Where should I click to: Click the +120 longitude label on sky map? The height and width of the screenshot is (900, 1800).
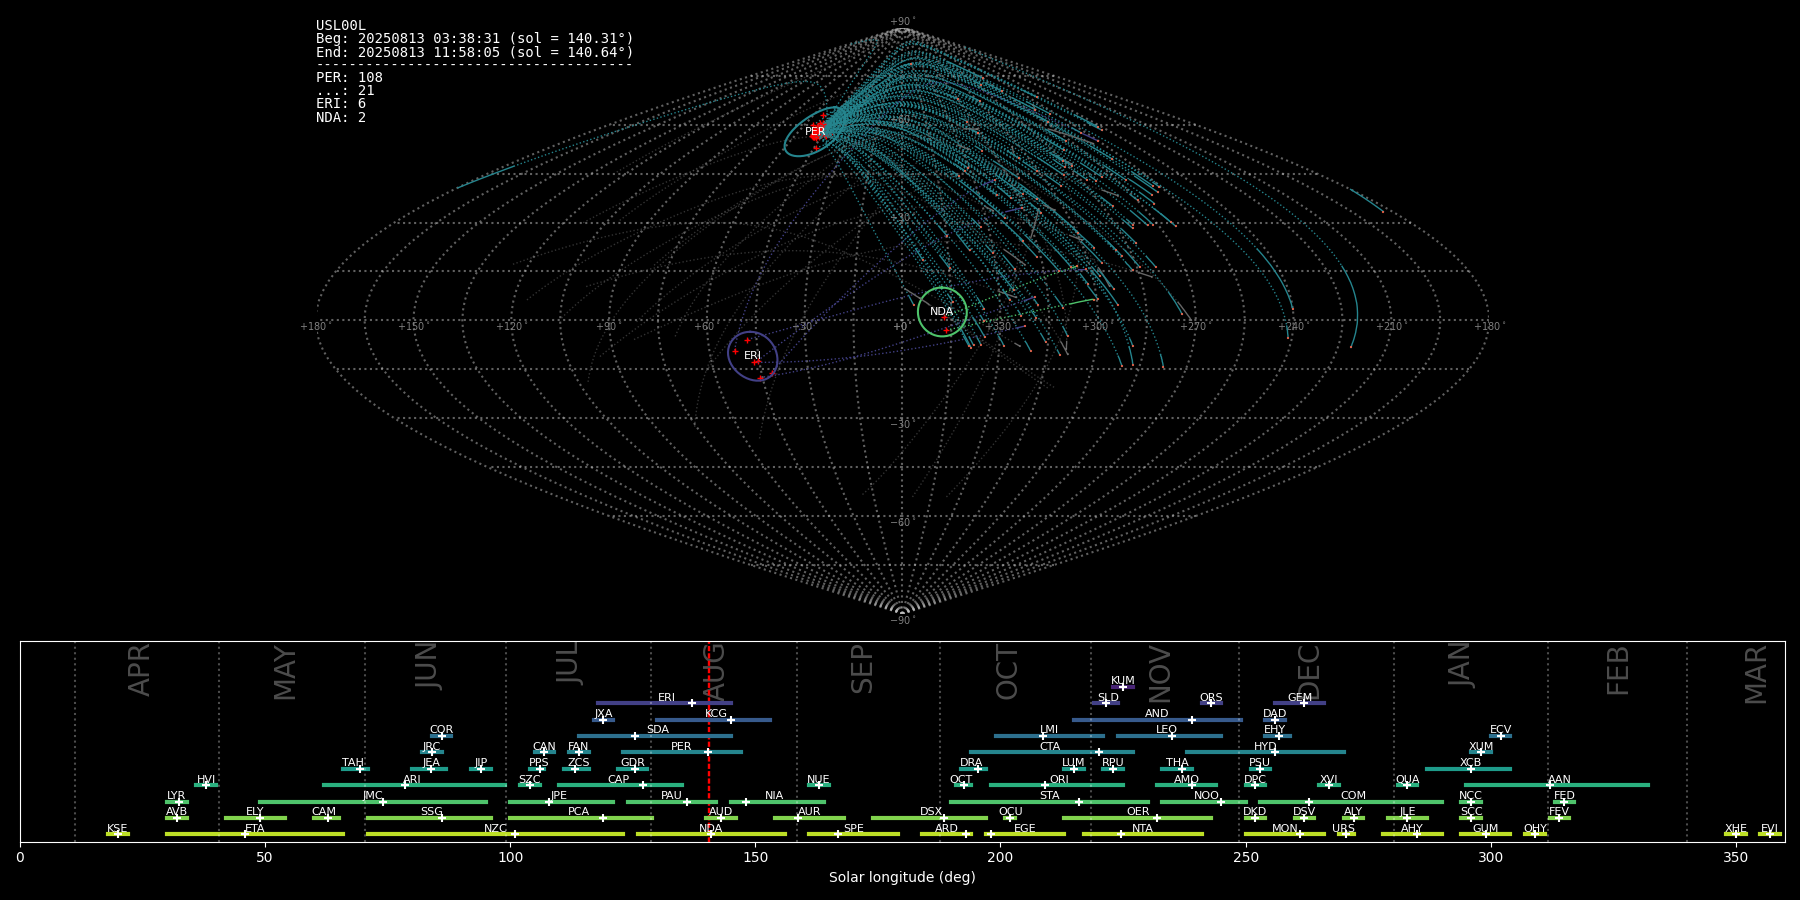tap(509, 326)
